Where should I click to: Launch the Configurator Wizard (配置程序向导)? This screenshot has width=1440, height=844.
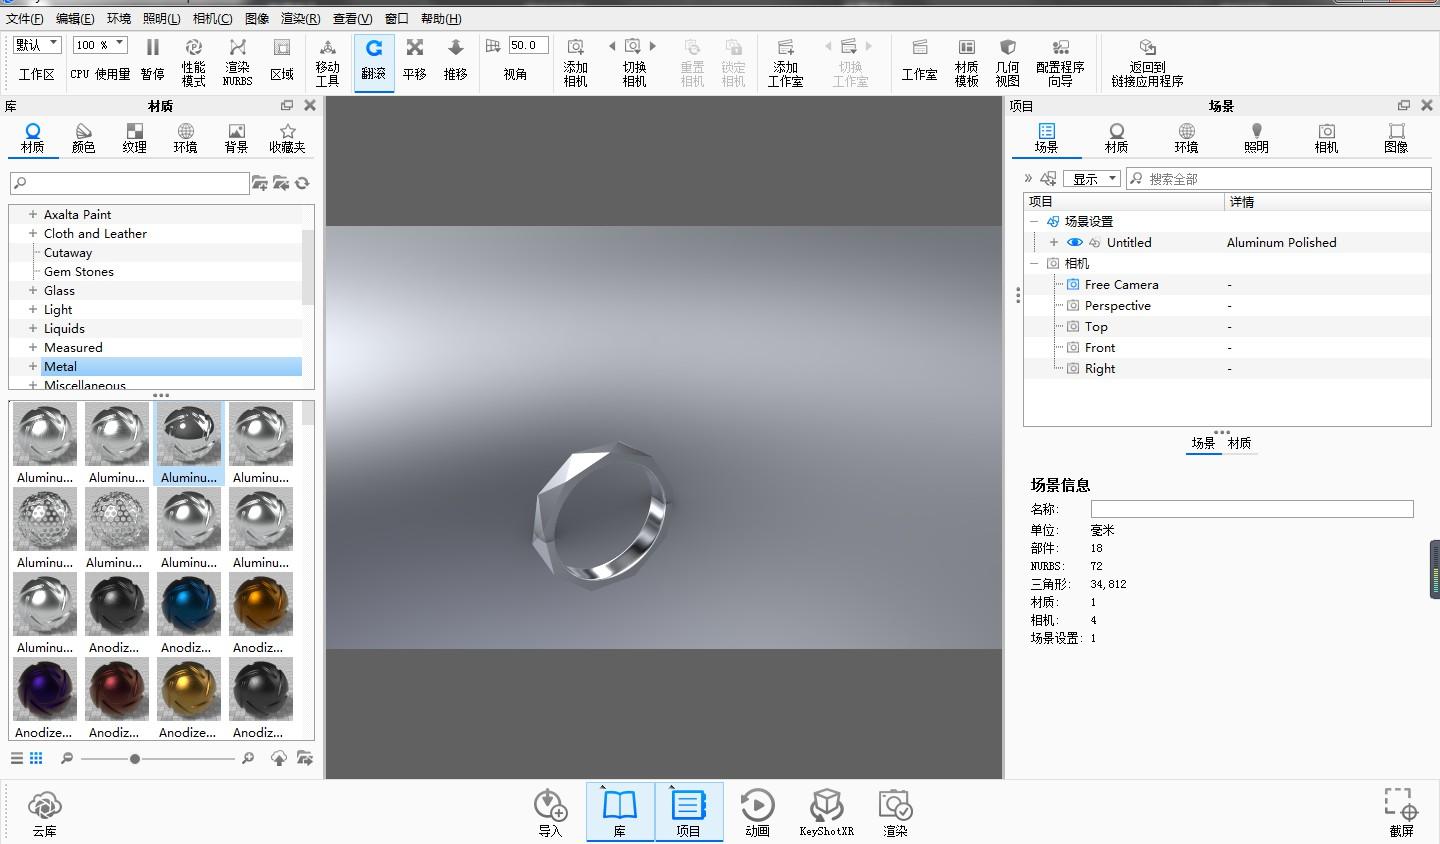coord(1060,62)
